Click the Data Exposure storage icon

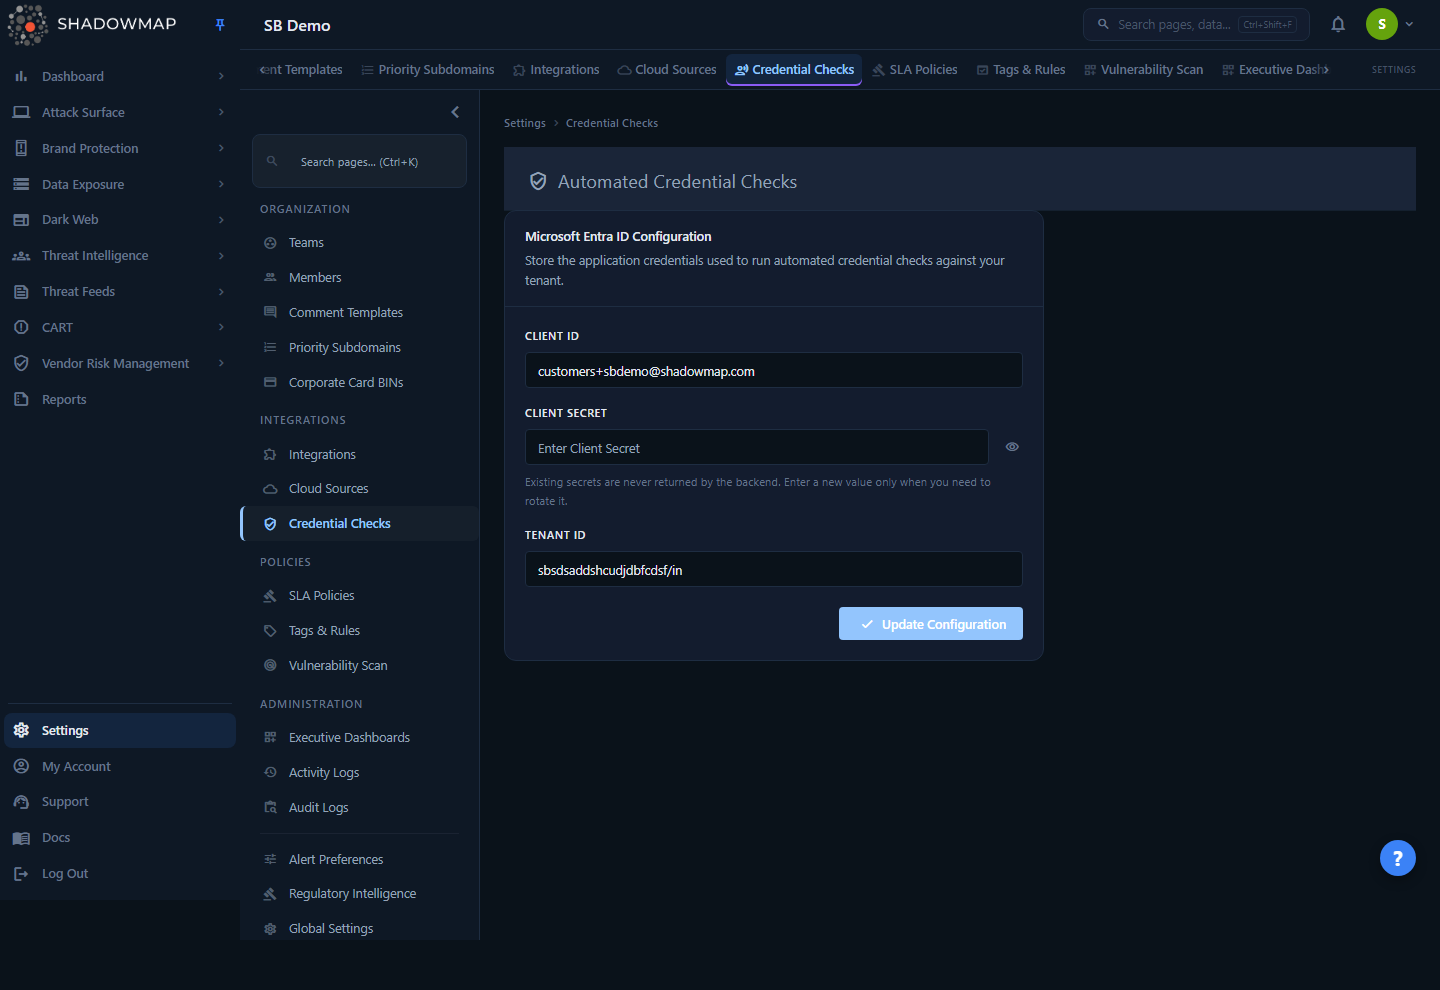21,184
